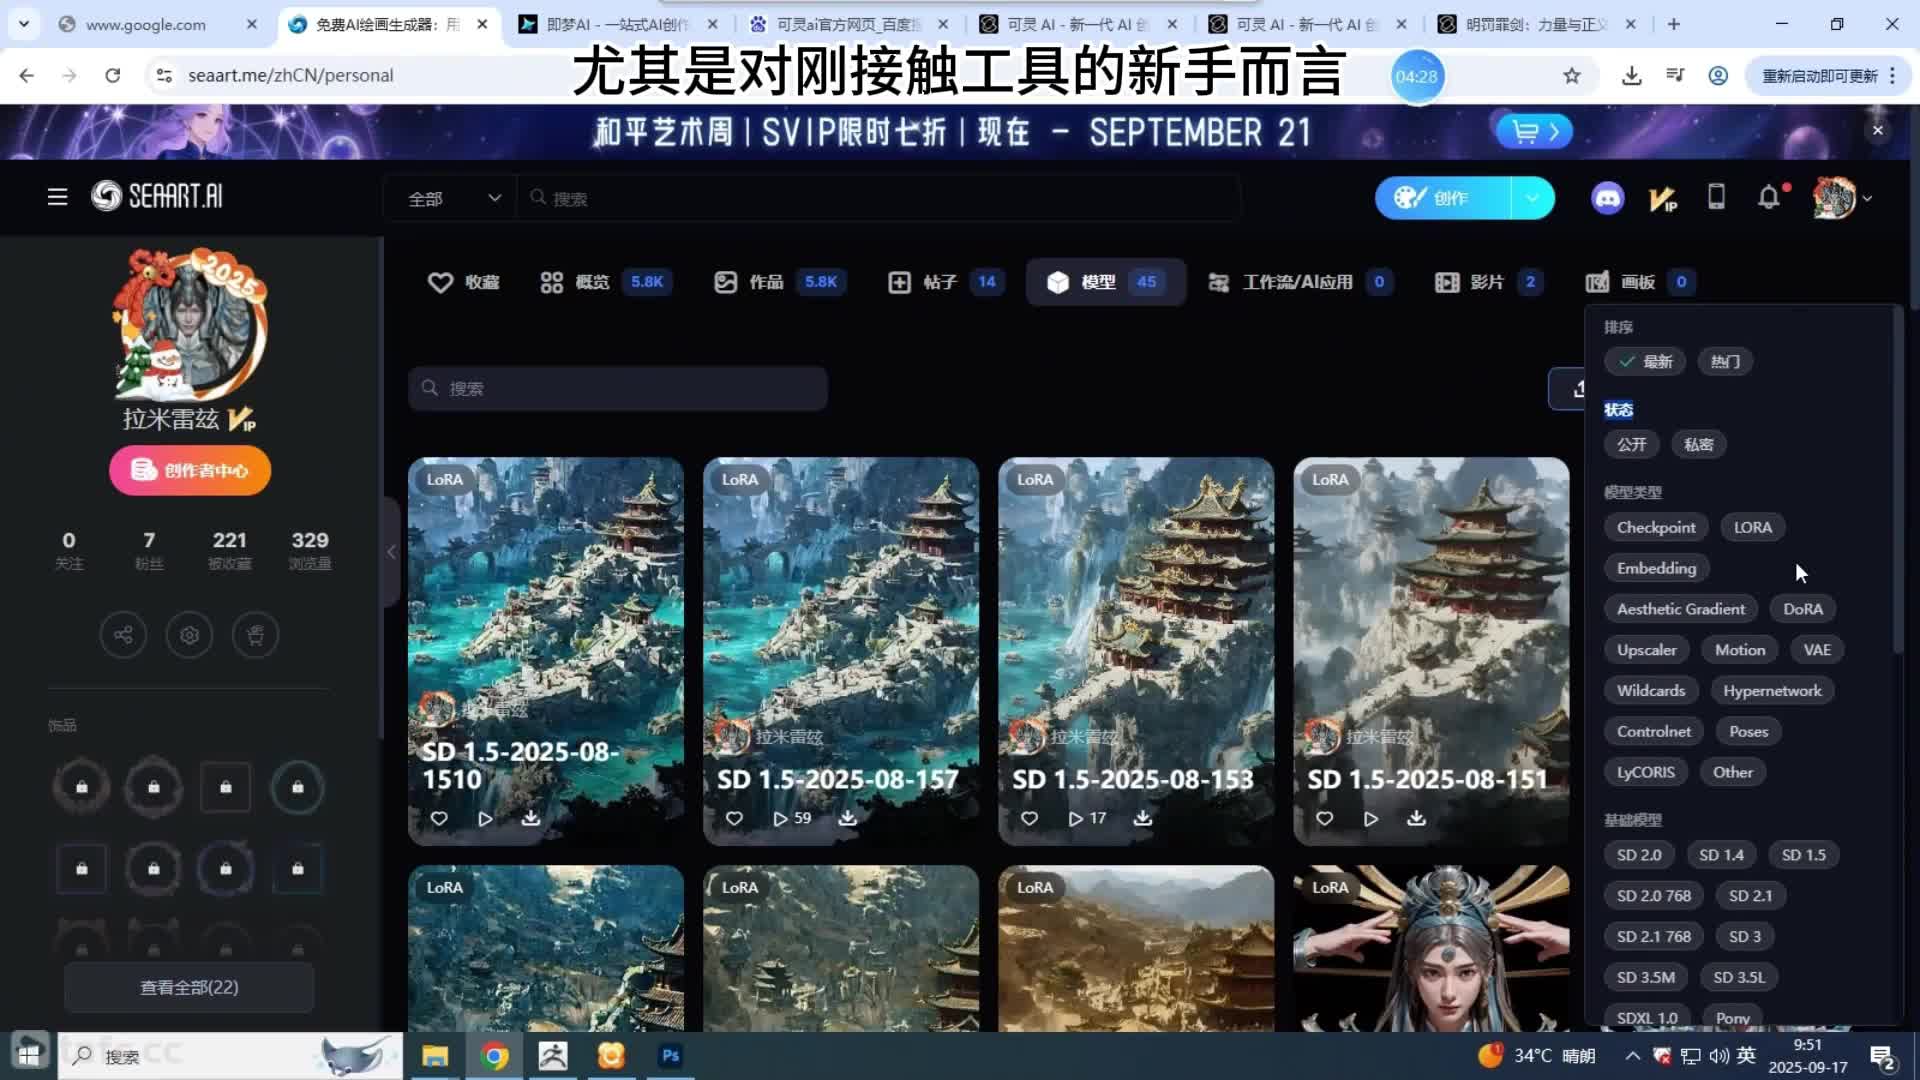Enable the SD 1.5 base model filter
The image size is (1920, 1080).
(x=1803, y=855)
